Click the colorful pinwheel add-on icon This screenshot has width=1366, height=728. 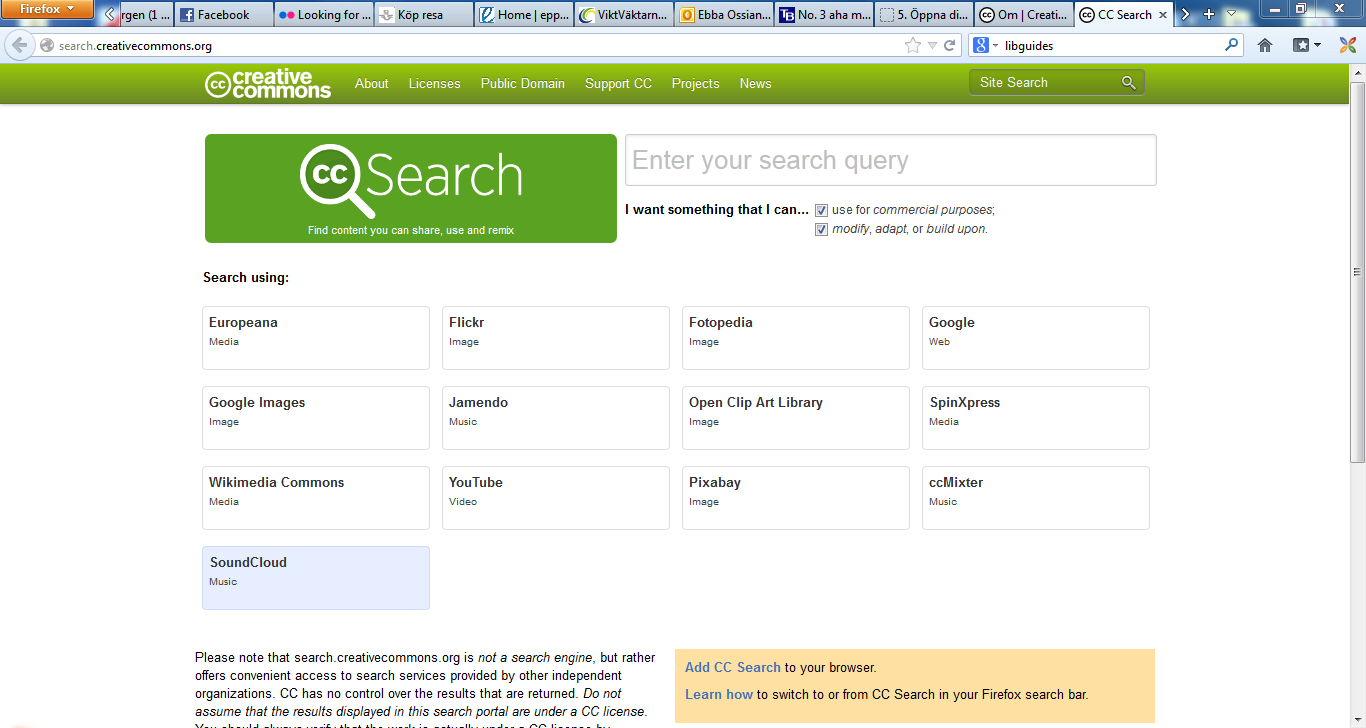(1348, 45)
